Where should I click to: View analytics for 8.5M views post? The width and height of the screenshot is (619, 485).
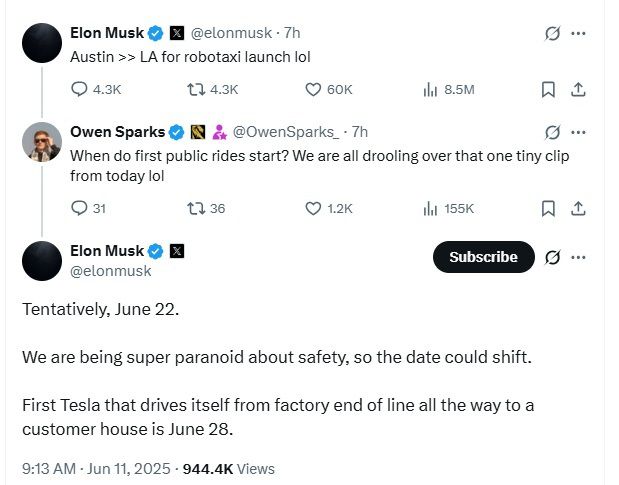pyautogui.click(x=431, y=89)
